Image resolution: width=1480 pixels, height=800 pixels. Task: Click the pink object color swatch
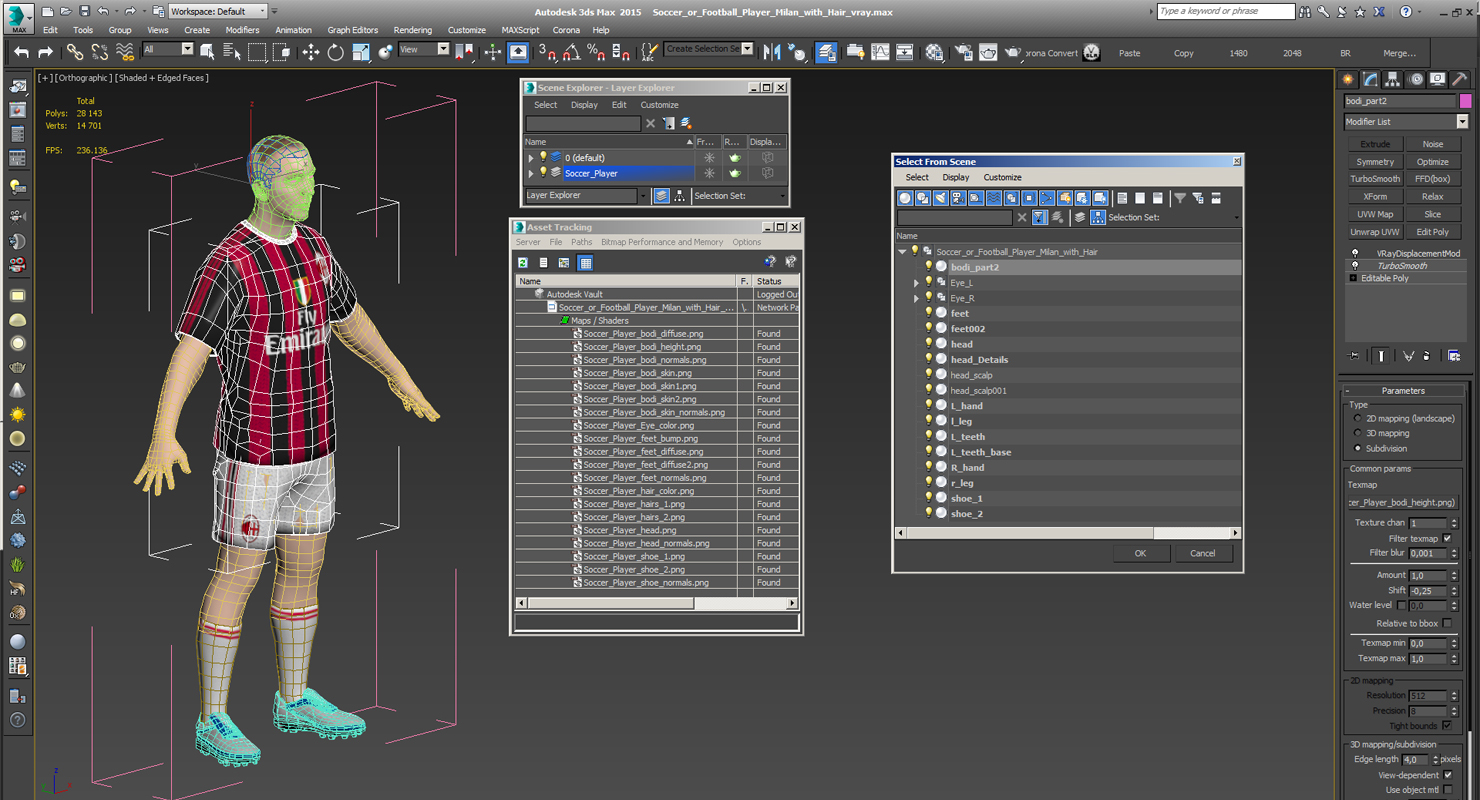(x=1465, y=101)
